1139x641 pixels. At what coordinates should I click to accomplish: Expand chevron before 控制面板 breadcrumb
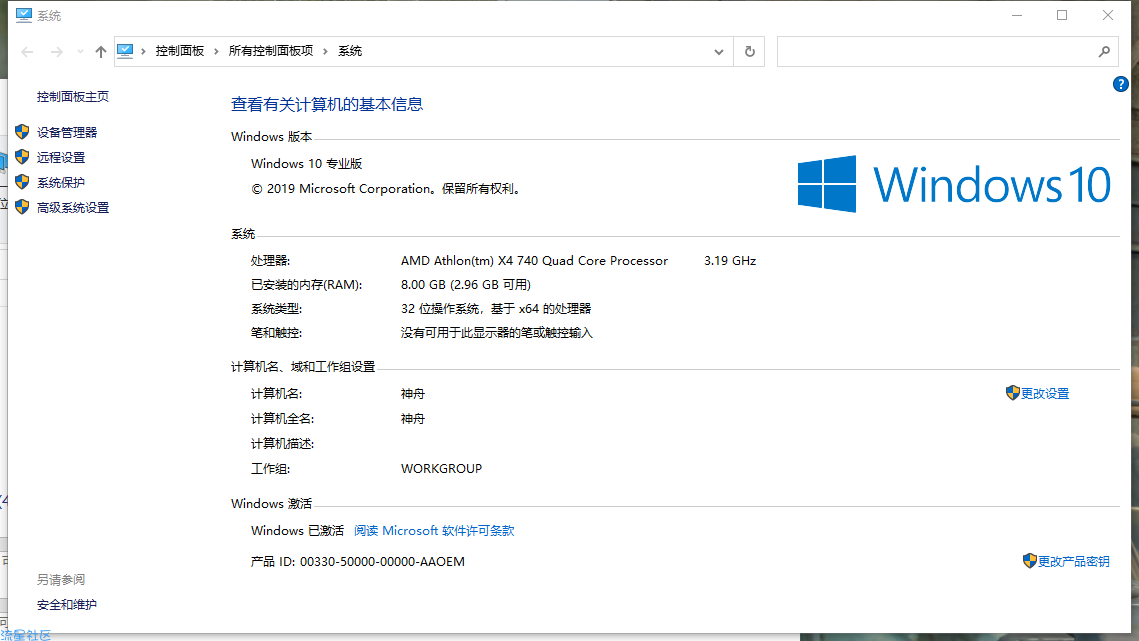(x=144, y=51)
